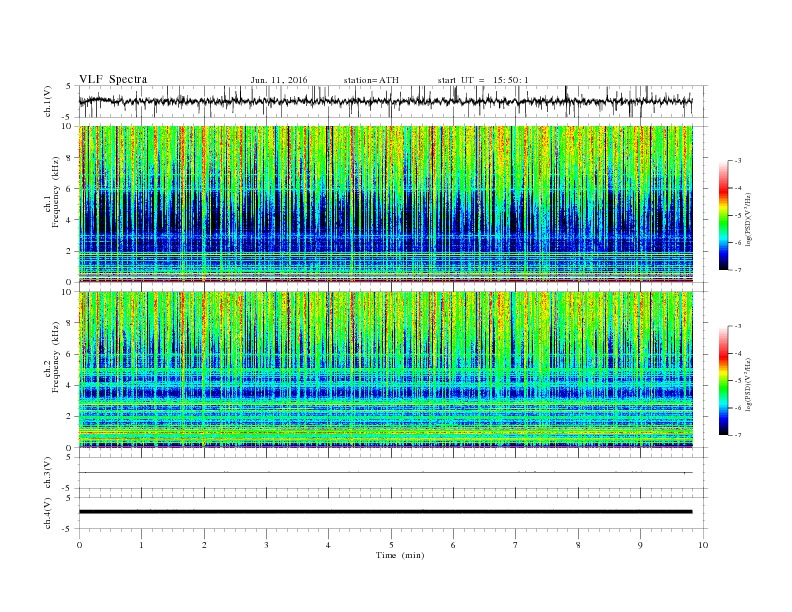Image resolution: width=792 pixels, height=612 pixels.
Task: Click the time axis tick label "8"
Action: click(x=578, y=545)
